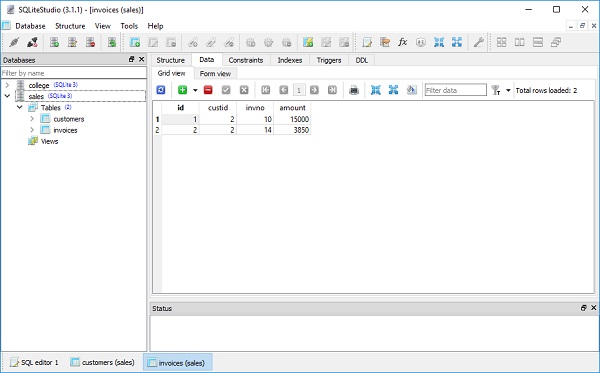Insert a new row with green plus
This screenshot has width=600, height=373.
[183, 90]
